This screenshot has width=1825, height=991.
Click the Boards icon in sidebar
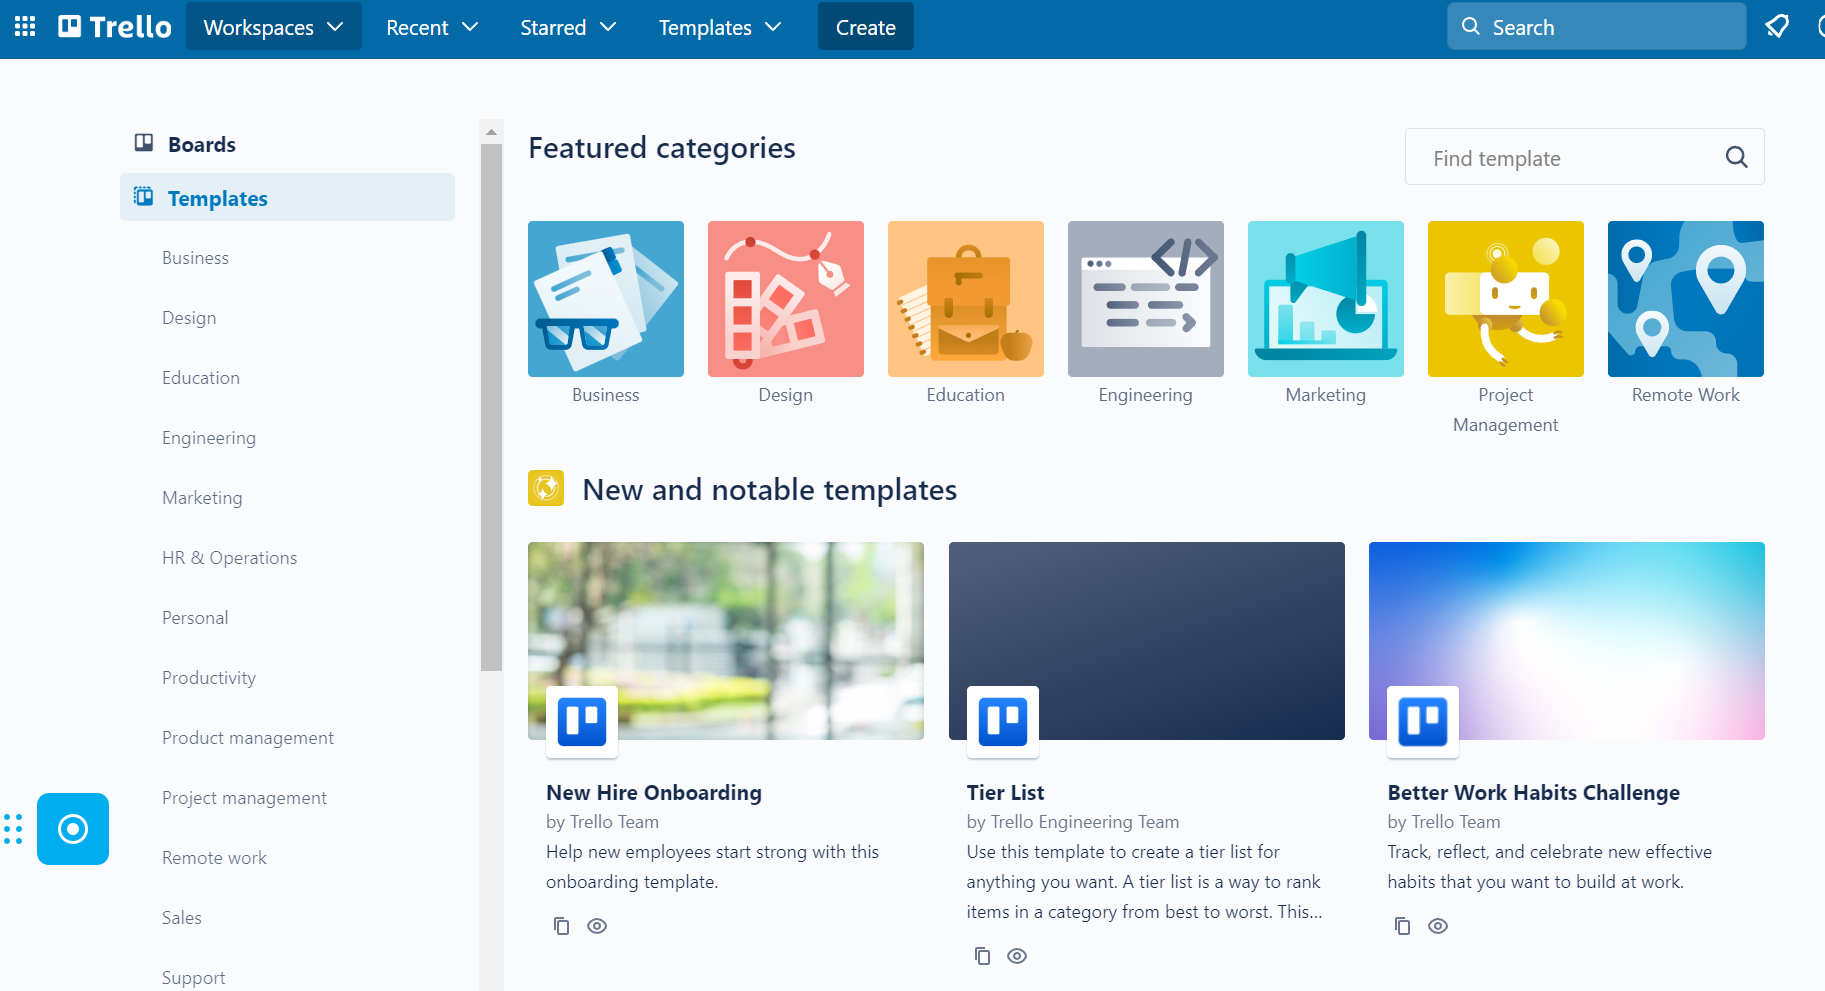pos(144,143)
